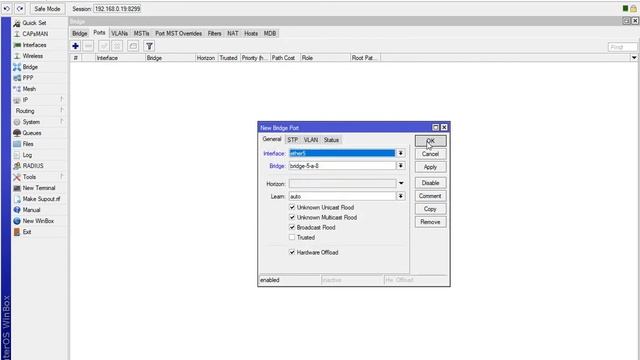Open the column chooser dropdown arrow
Screen dimensions: 640x360
[x=634, y=58]
